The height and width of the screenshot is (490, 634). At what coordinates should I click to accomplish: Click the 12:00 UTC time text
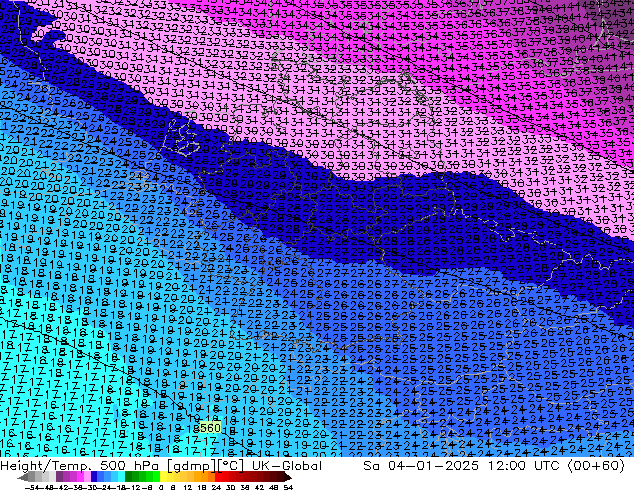(525, 466)
